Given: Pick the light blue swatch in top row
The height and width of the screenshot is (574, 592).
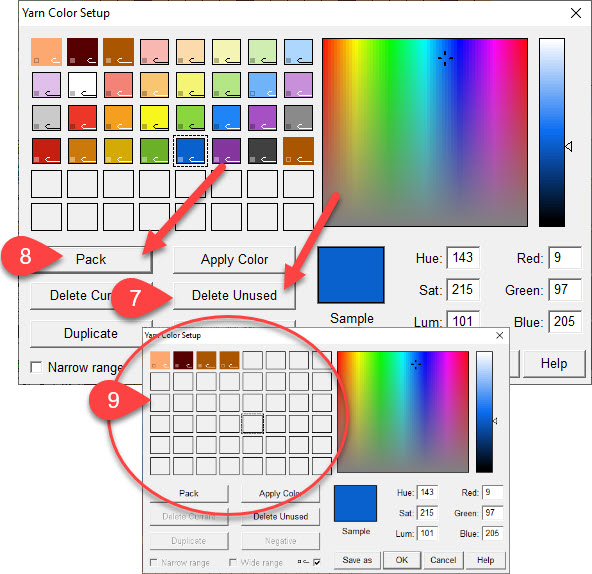Looking at the screenshot, I should (x=298, y=52).
